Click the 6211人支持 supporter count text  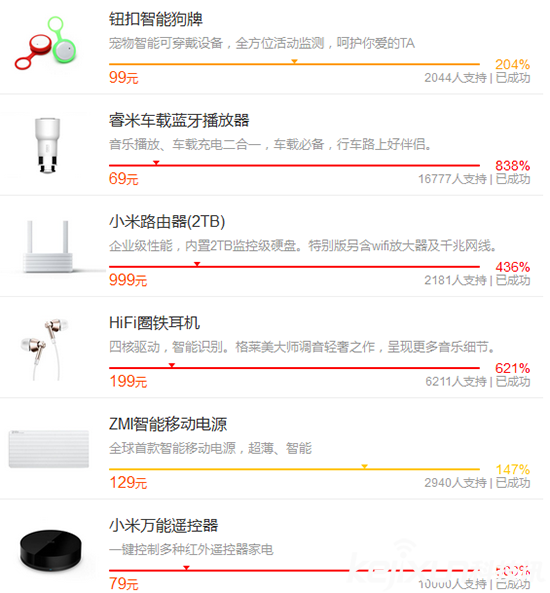click(x=456, y=382)
